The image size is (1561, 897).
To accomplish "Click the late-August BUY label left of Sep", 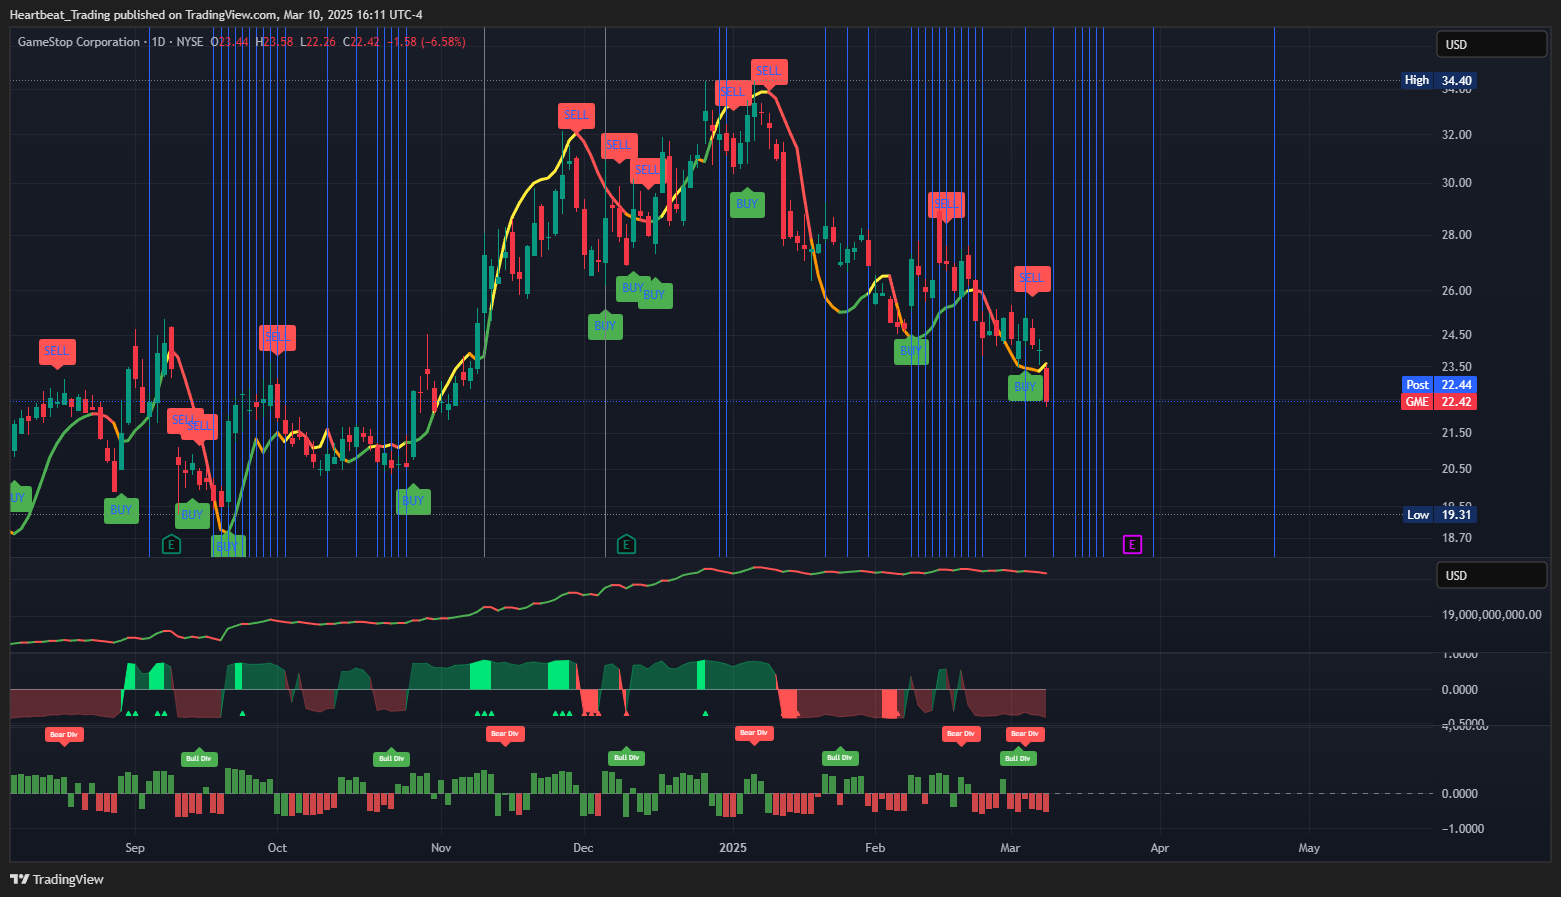I will (x=121, y=510).
